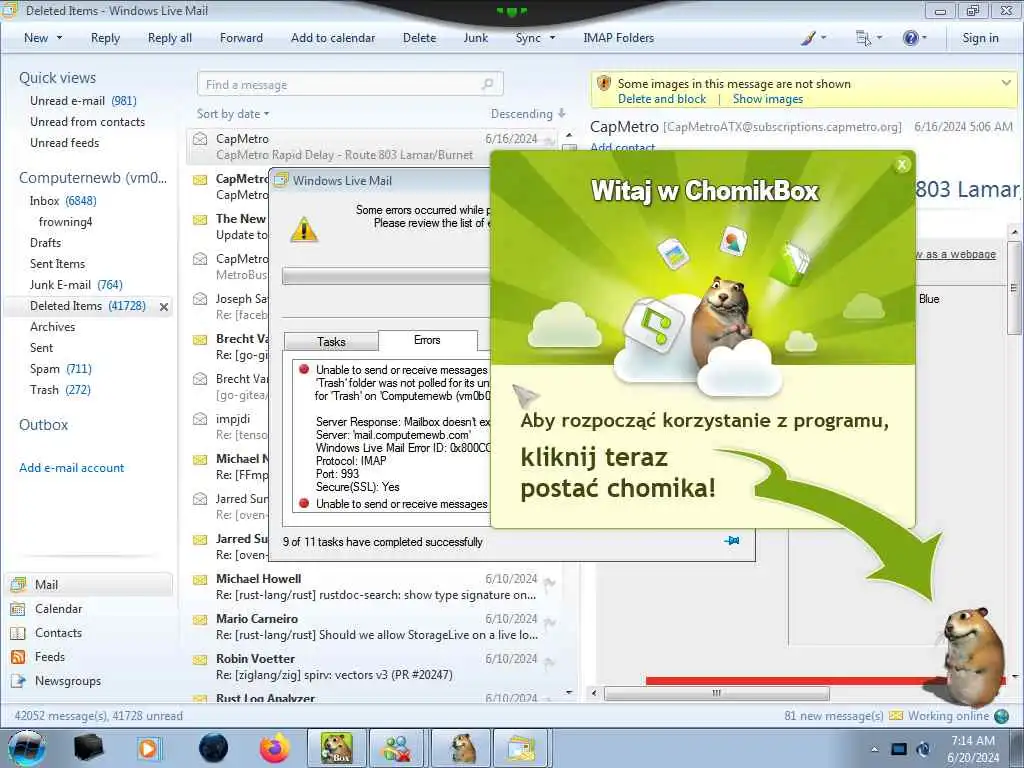Open the Junk E-mail folder
The height and width of the screenshot is (768, 1024).
click(x=76, y=285)
